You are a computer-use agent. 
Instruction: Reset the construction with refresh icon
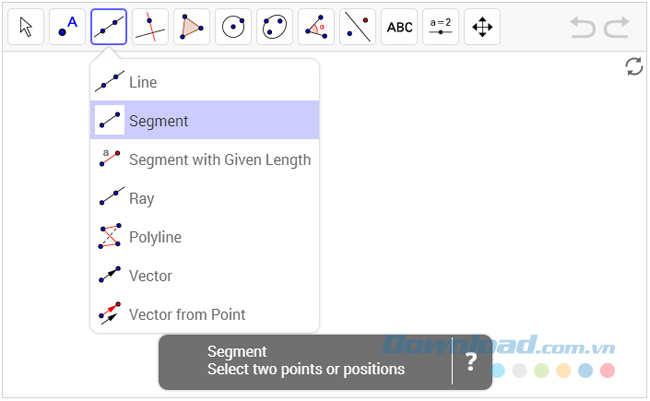(x=633, y=67)
